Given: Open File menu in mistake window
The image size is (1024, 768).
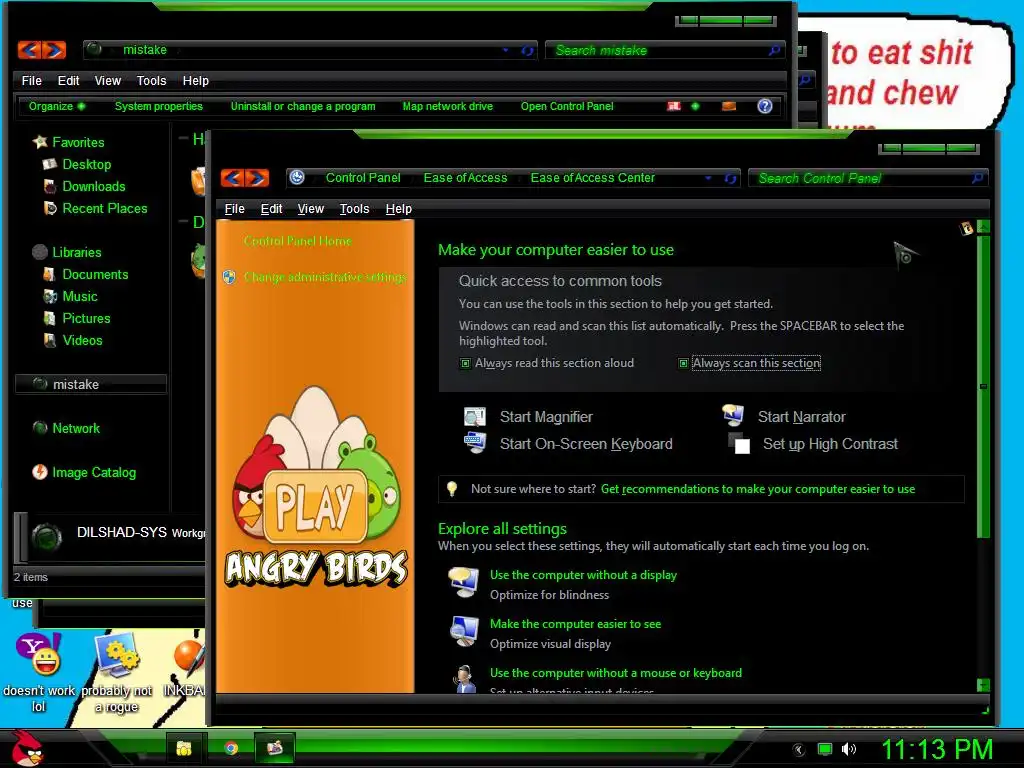Looking at the screenshot, I should coord(31,80).
